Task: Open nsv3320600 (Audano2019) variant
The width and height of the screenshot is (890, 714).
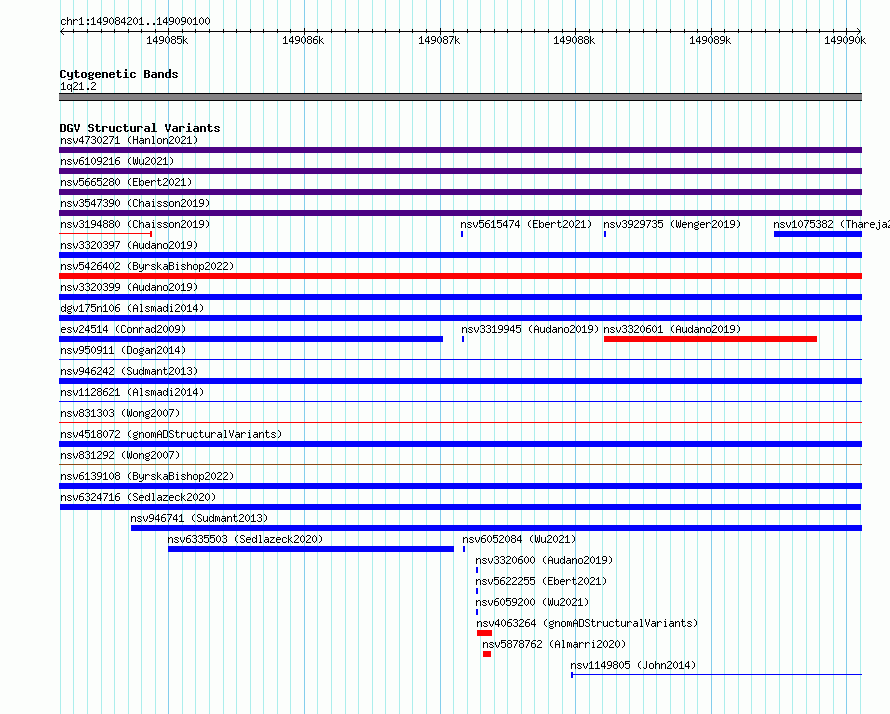Action: (544, 560)
